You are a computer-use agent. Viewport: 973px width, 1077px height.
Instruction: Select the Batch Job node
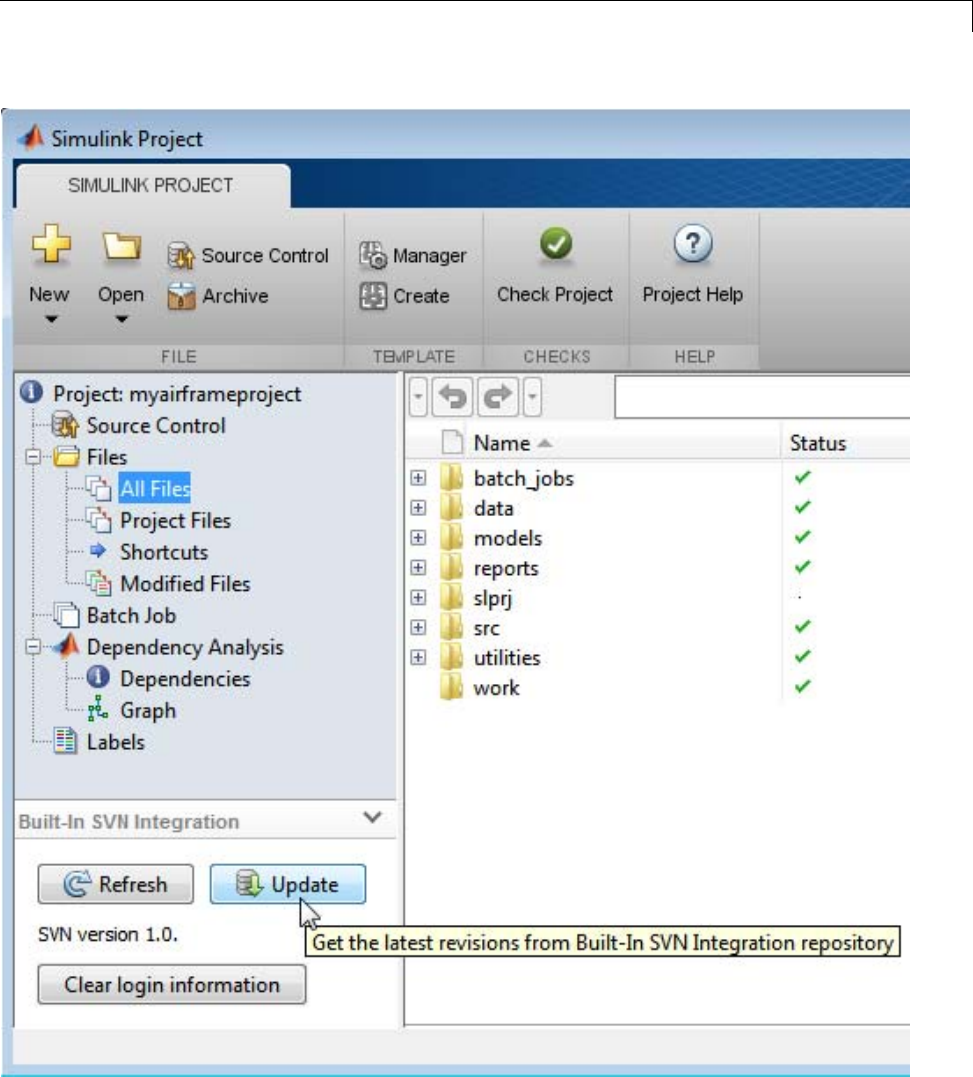(x=130, y=615)
